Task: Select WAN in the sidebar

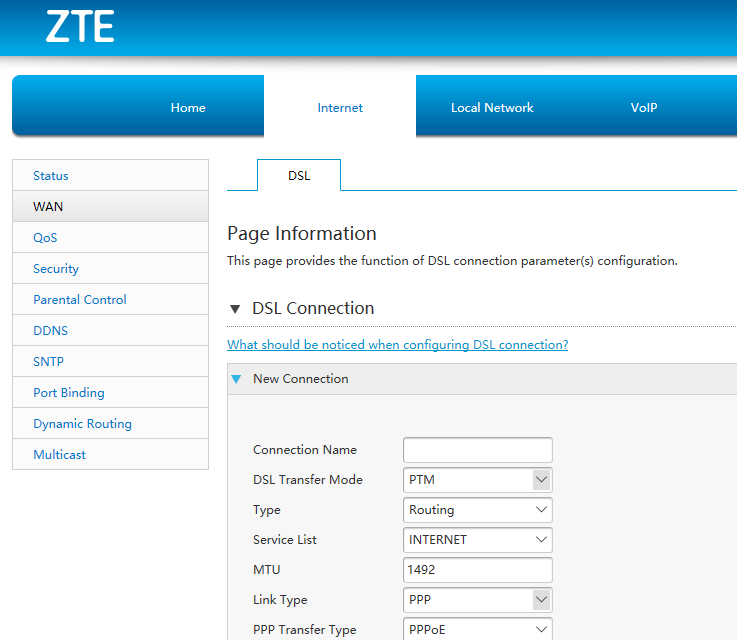Action: click(x=110, y=206)
